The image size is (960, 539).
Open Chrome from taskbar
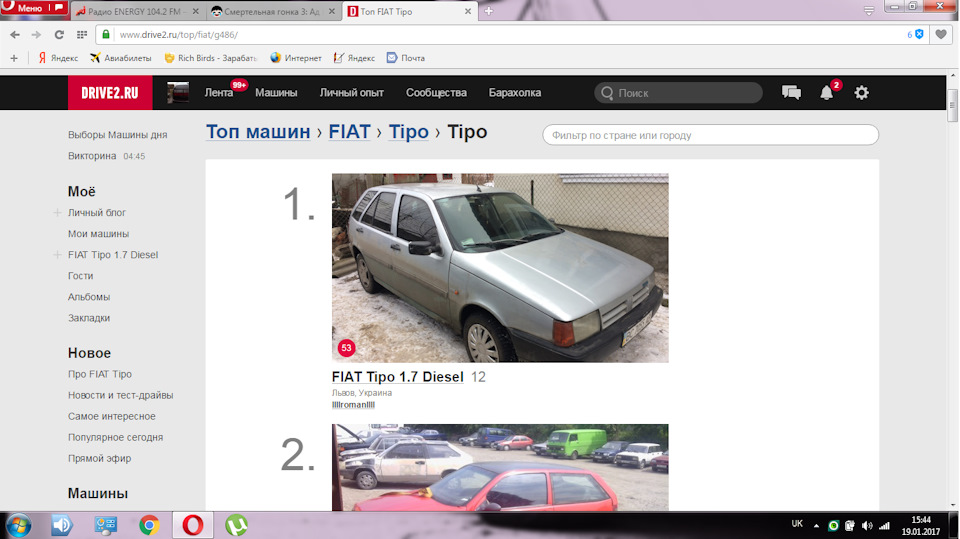click(149, 526)
